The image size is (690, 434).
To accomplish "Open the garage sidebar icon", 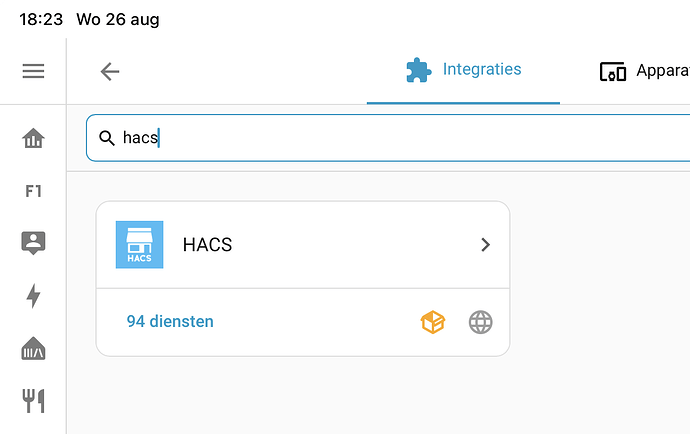I will pyautogui.click(x=33, y=349).
